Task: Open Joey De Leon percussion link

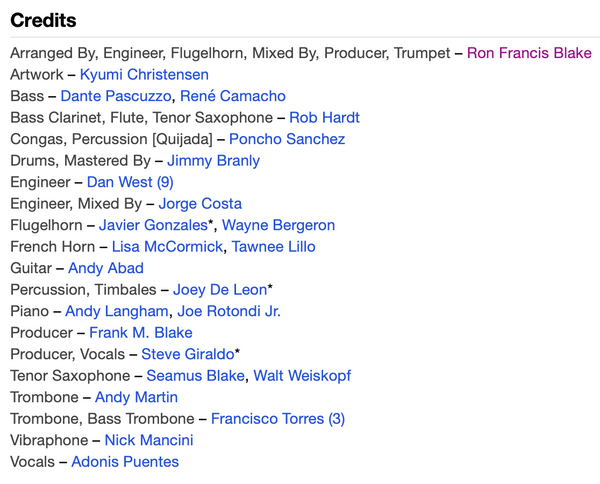Action: [219, 290]
